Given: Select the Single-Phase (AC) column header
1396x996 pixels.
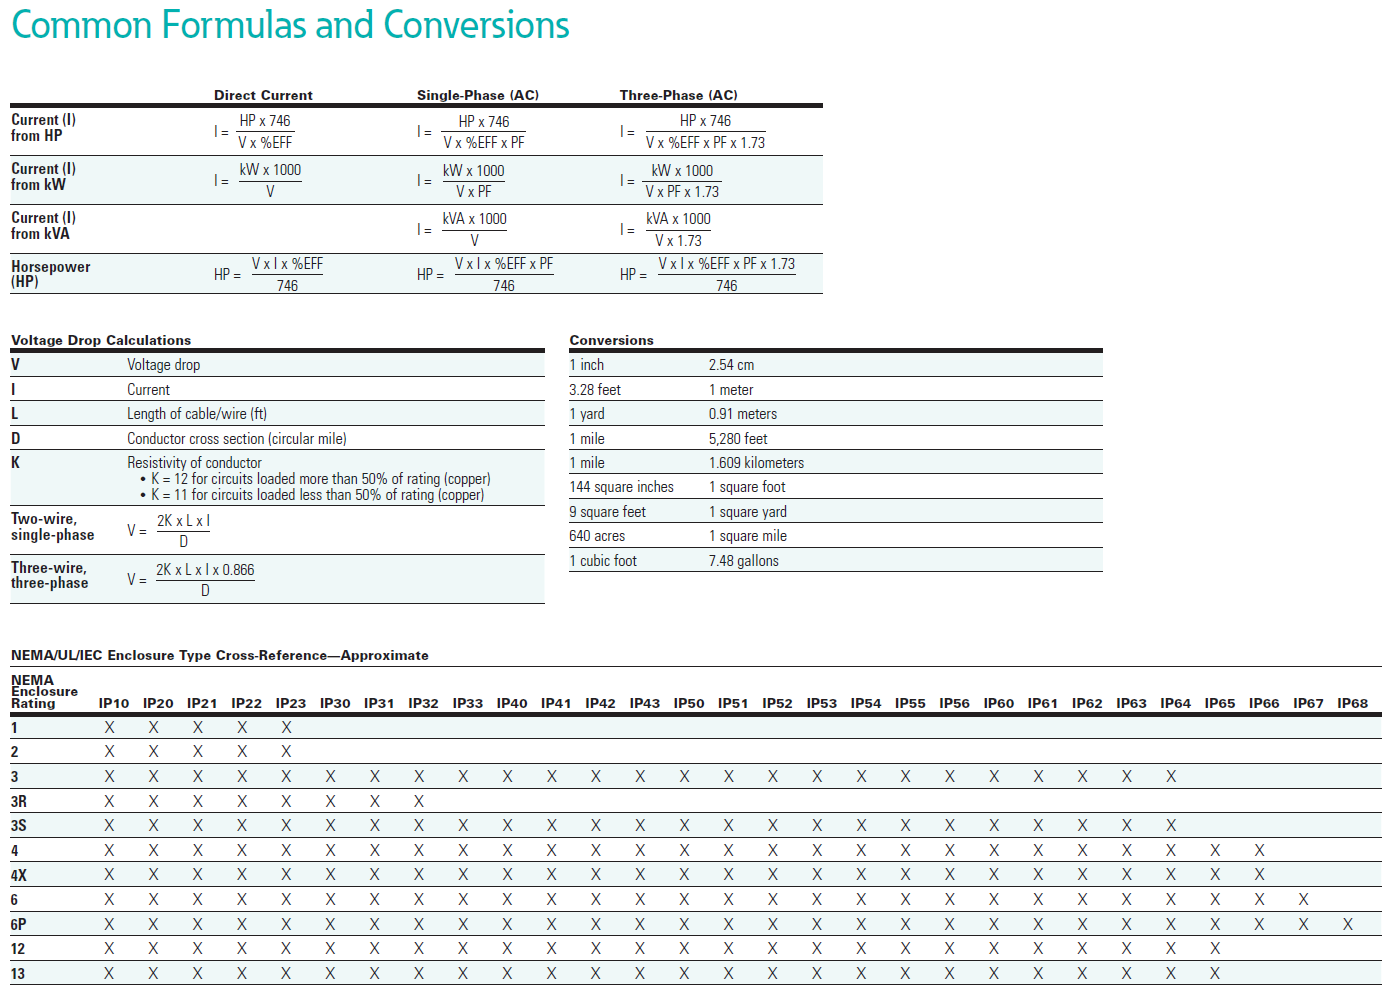Looking at the screenshot, I should pyautogui.click(x=477, y=95).
